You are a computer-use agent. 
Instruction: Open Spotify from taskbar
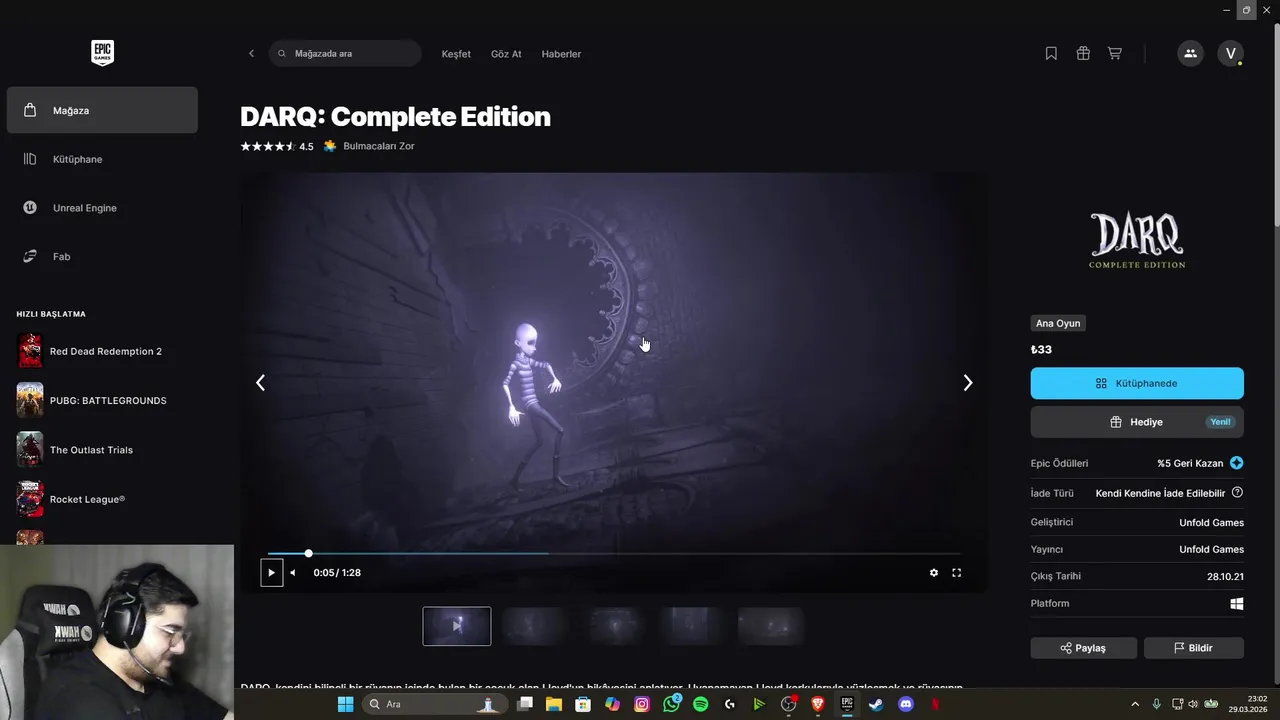(x=700, y=704)
